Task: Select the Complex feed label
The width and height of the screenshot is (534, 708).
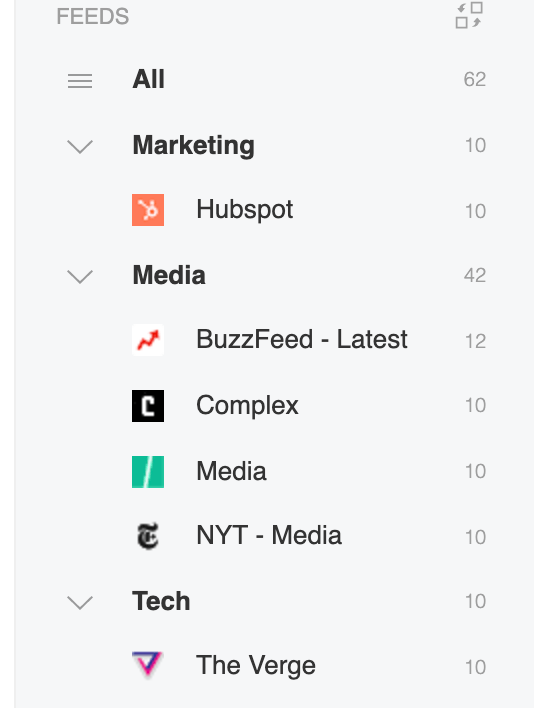Action: tap(247, 405)
